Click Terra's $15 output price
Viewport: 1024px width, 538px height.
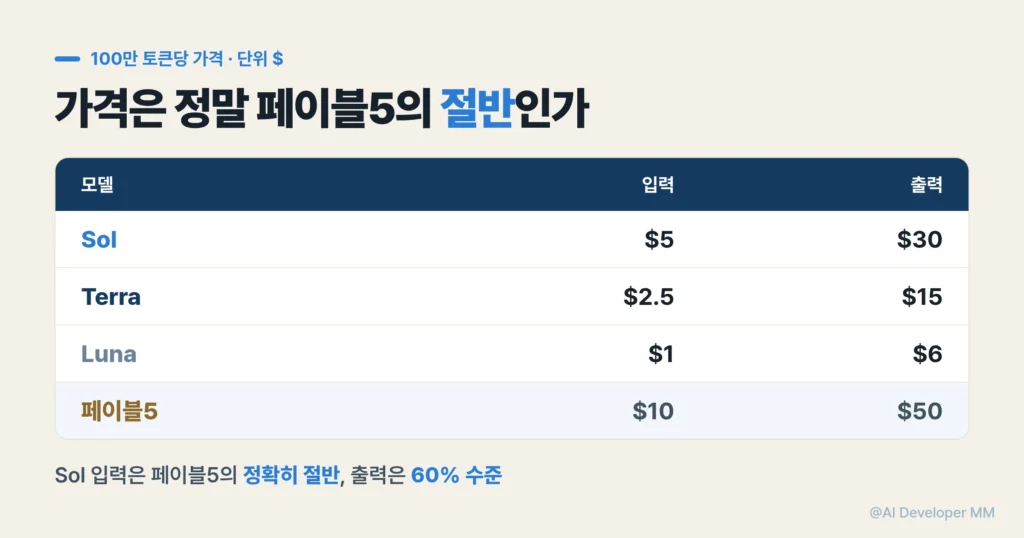click(922, 297)
